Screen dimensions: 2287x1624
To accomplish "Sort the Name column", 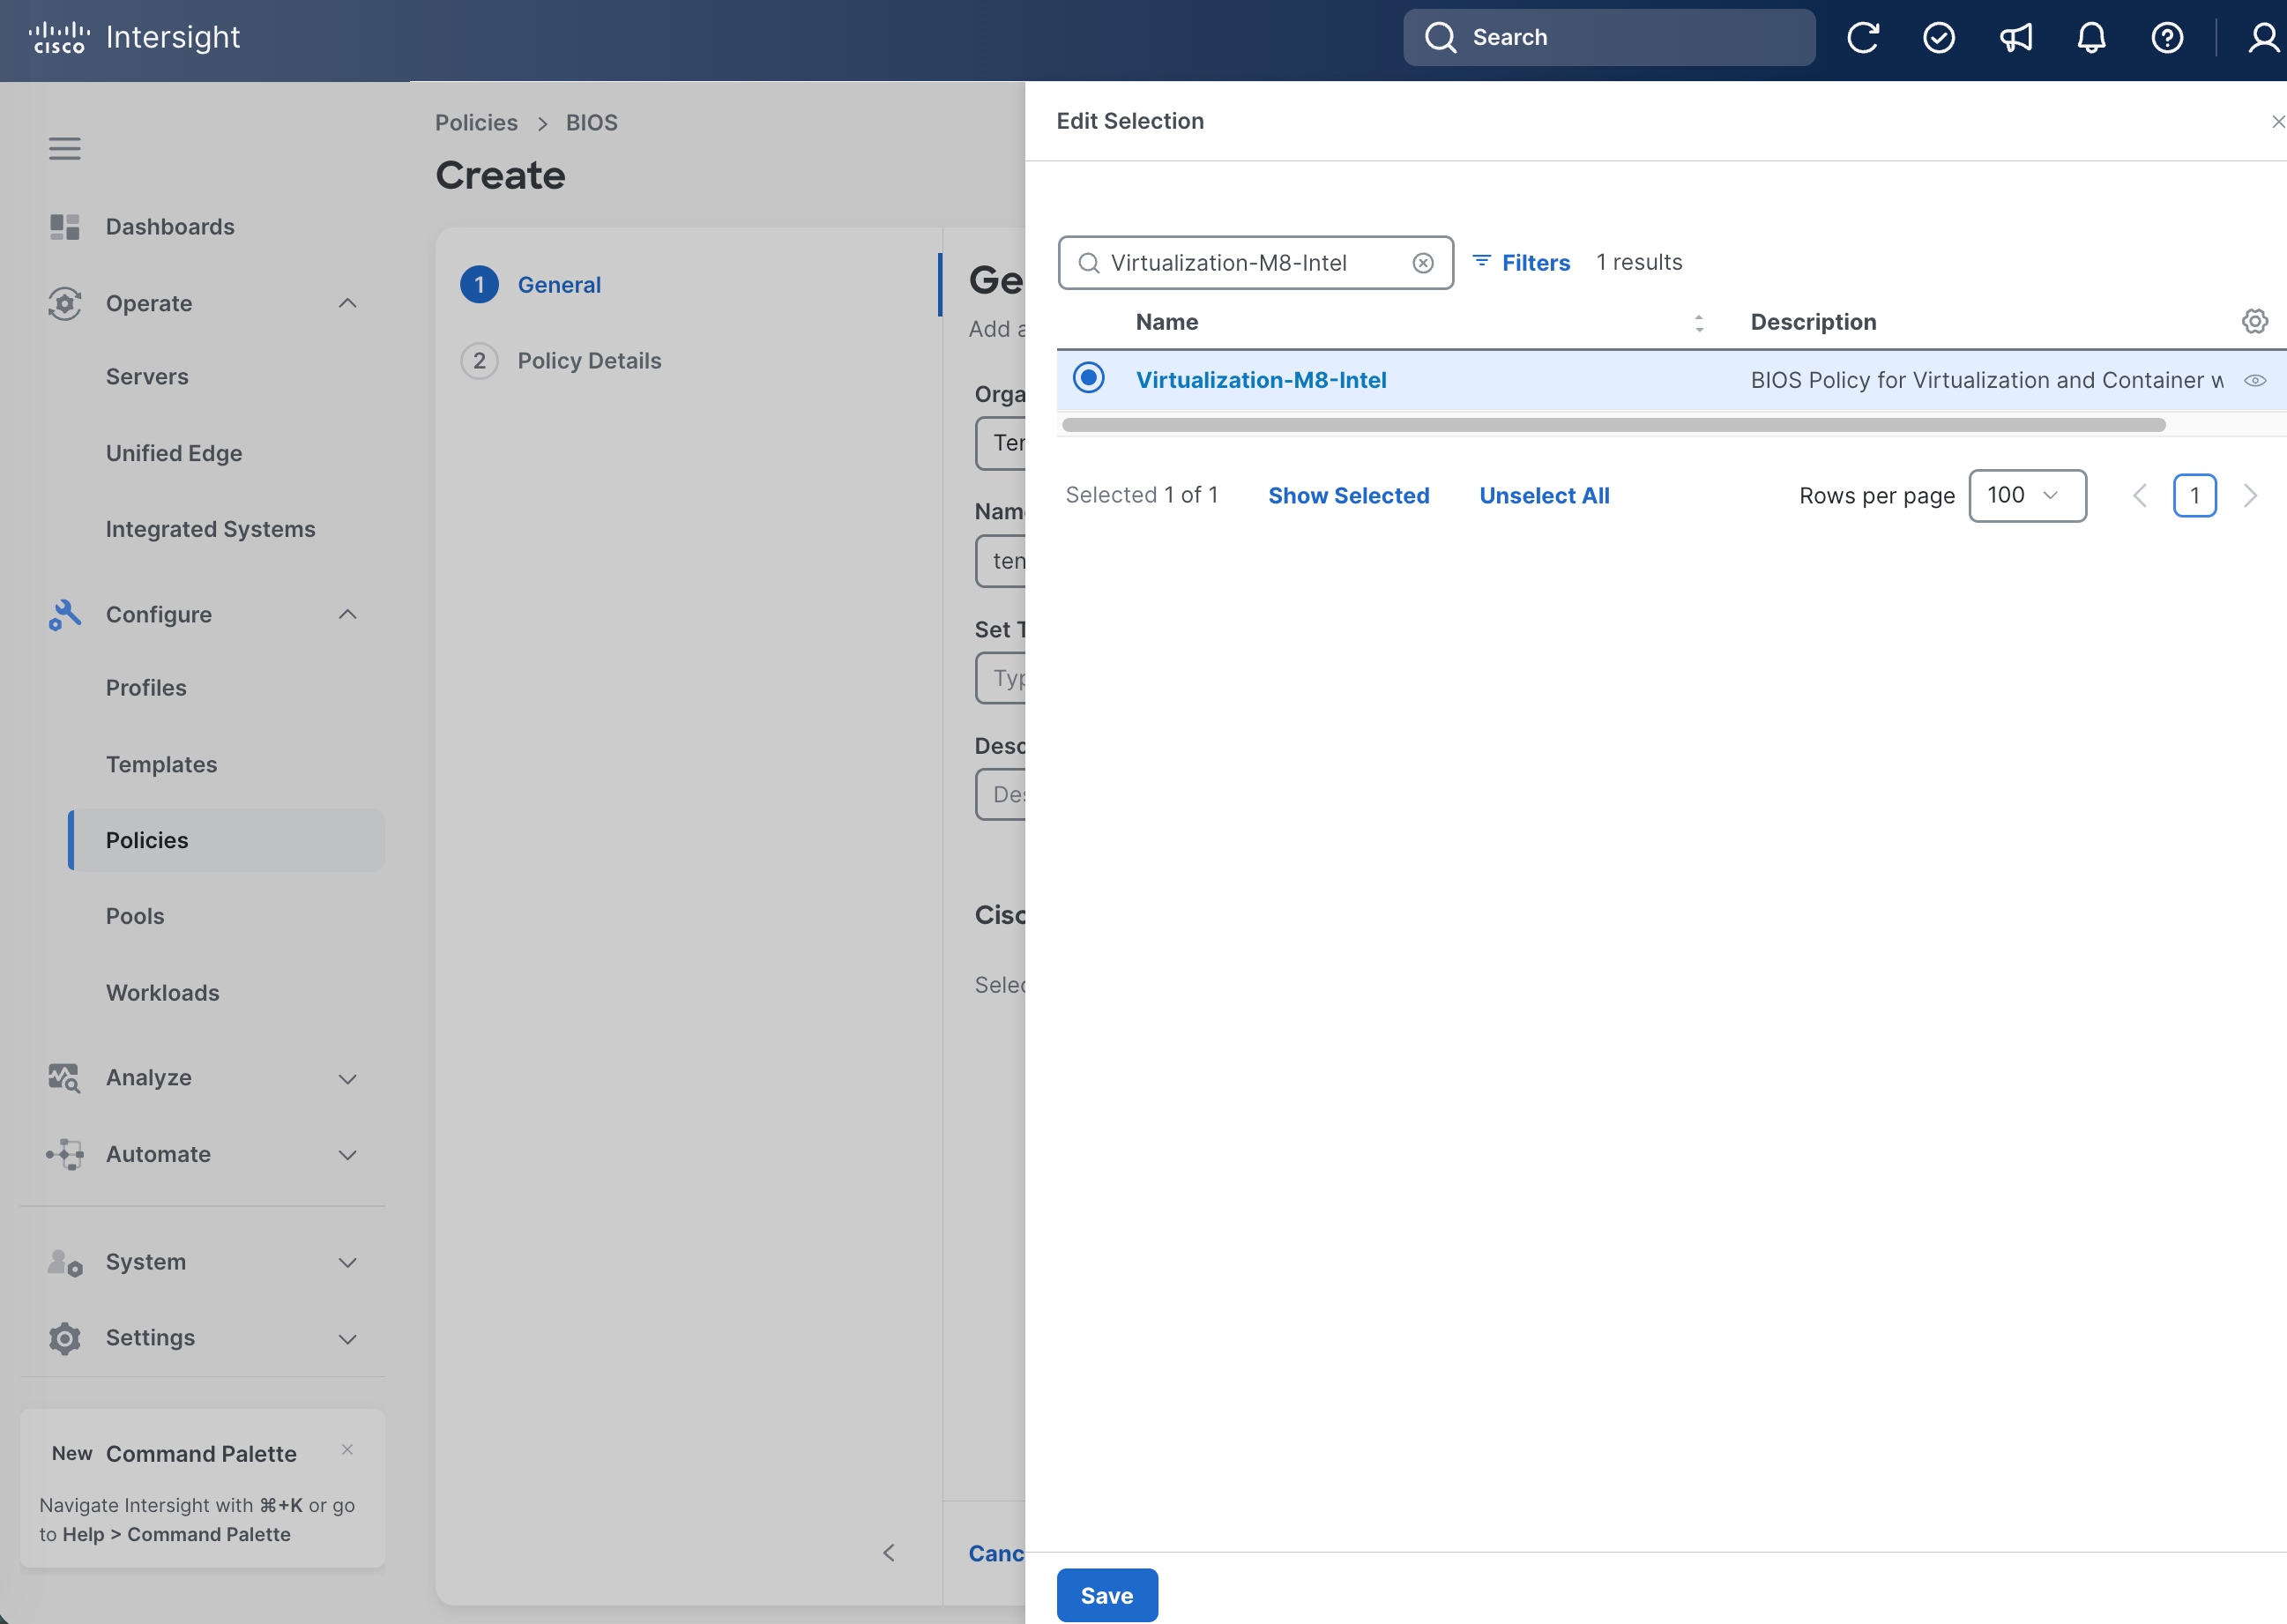I will pos(1698,322).
